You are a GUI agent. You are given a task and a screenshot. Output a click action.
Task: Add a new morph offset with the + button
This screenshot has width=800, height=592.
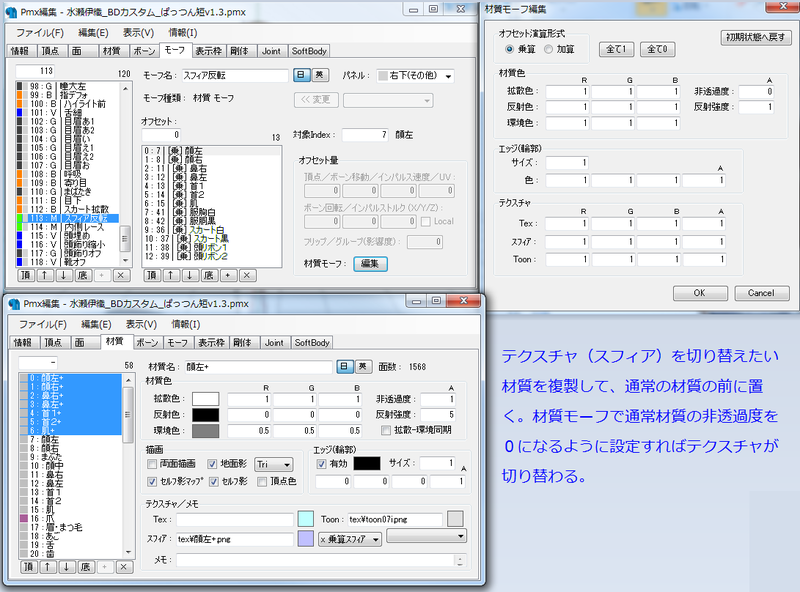coord(227,275)
